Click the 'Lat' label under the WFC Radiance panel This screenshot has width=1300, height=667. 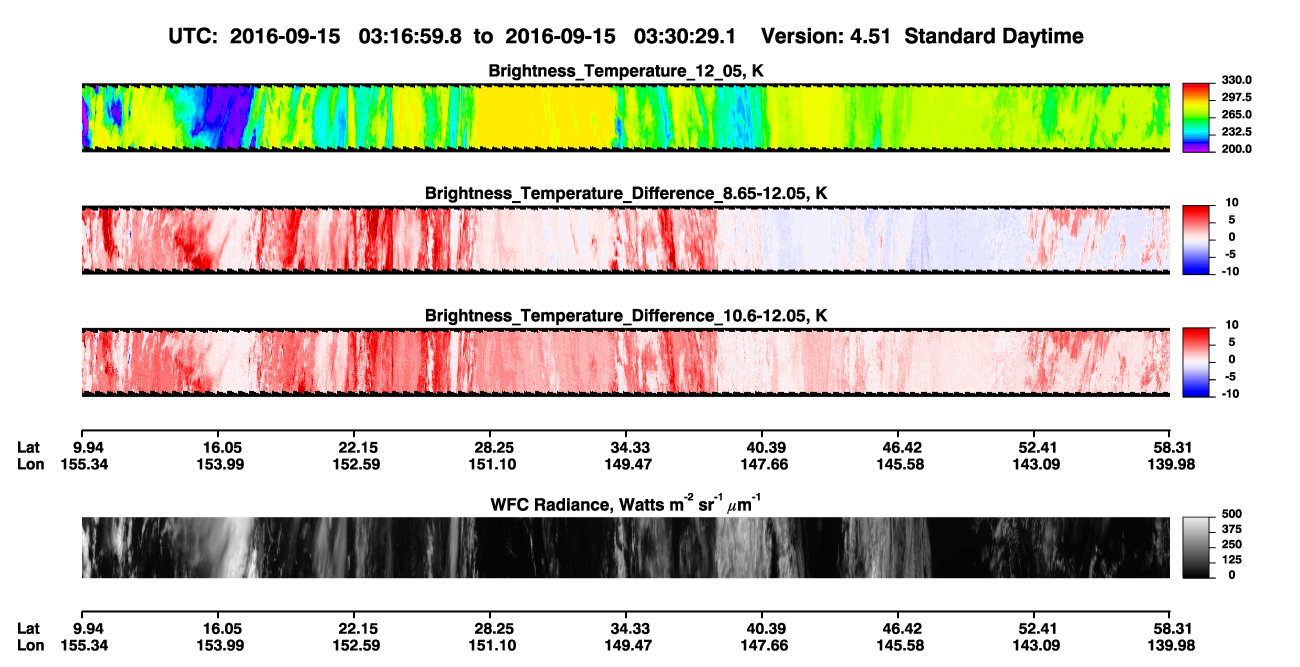tap(27, 628)
